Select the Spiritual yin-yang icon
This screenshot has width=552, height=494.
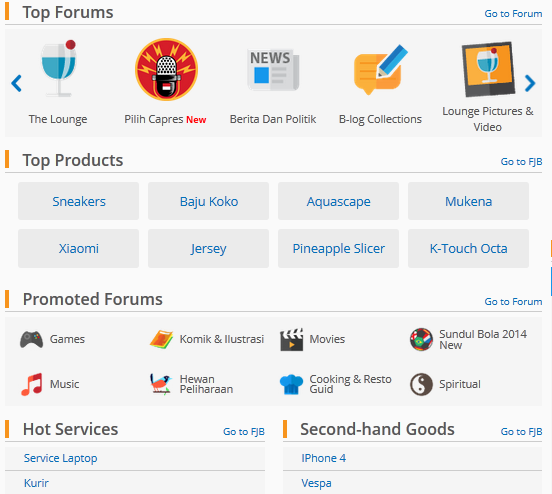click(421, 384)
